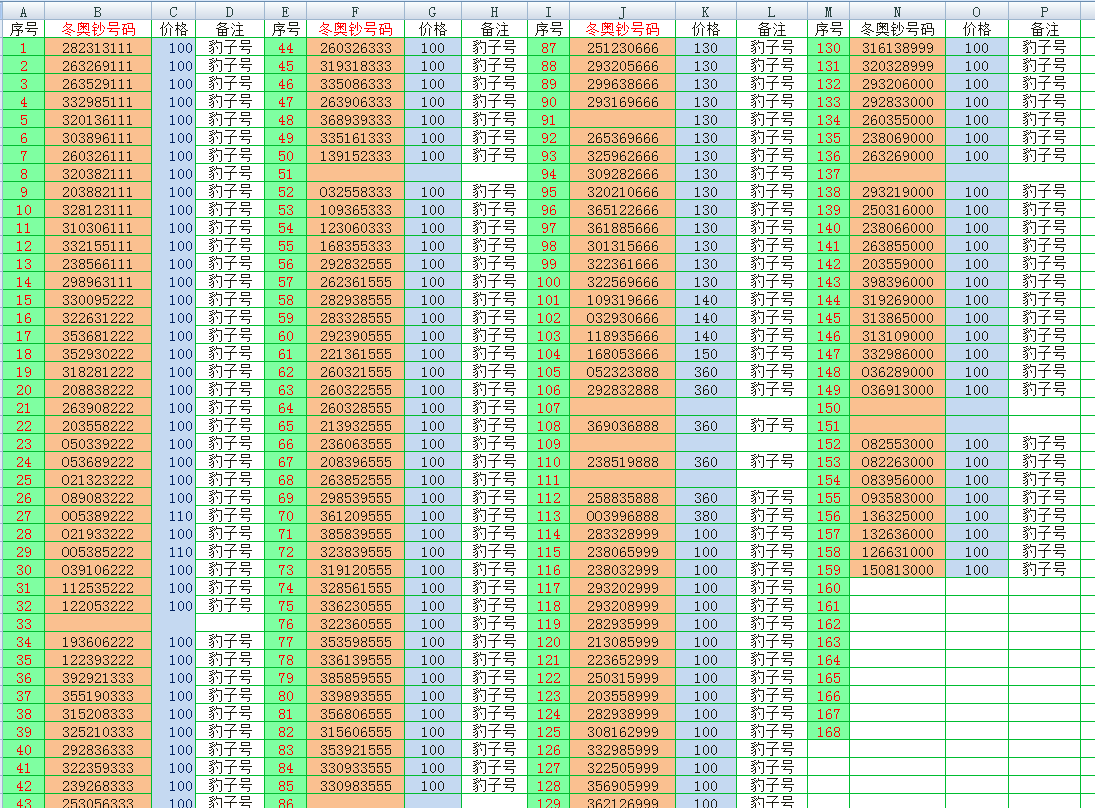
Task: Click cell containing 251230666
Action: [x=622, y=48]
